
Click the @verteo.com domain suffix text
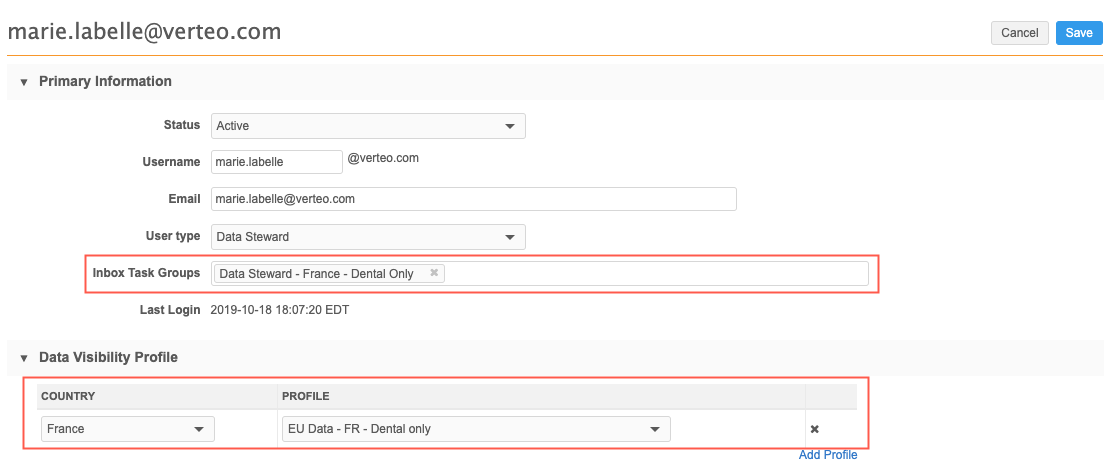point(382,158)
